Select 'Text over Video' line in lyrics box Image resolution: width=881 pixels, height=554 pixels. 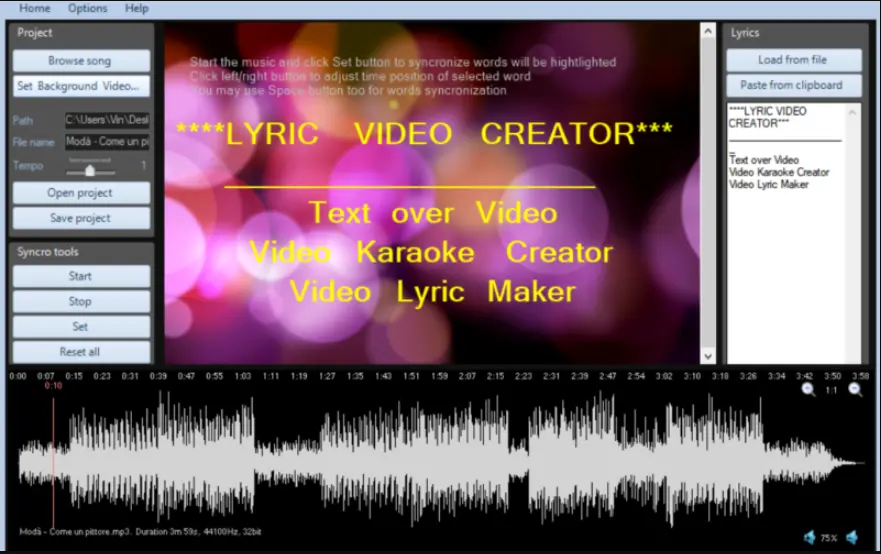[764, 160]
